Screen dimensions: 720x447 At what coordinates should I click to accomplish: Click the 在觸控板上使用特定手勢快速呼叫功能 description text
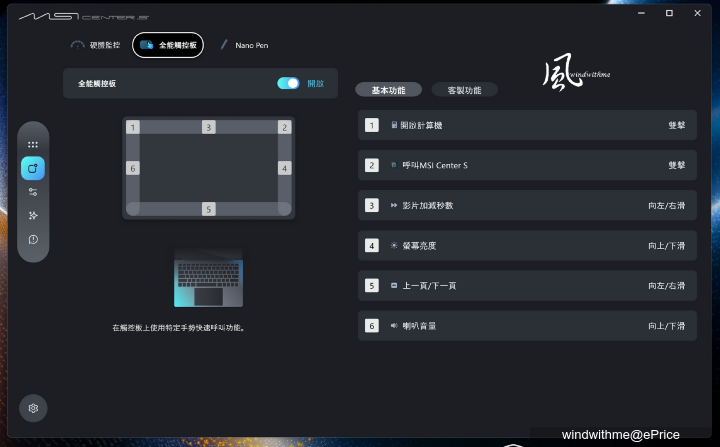179,328
